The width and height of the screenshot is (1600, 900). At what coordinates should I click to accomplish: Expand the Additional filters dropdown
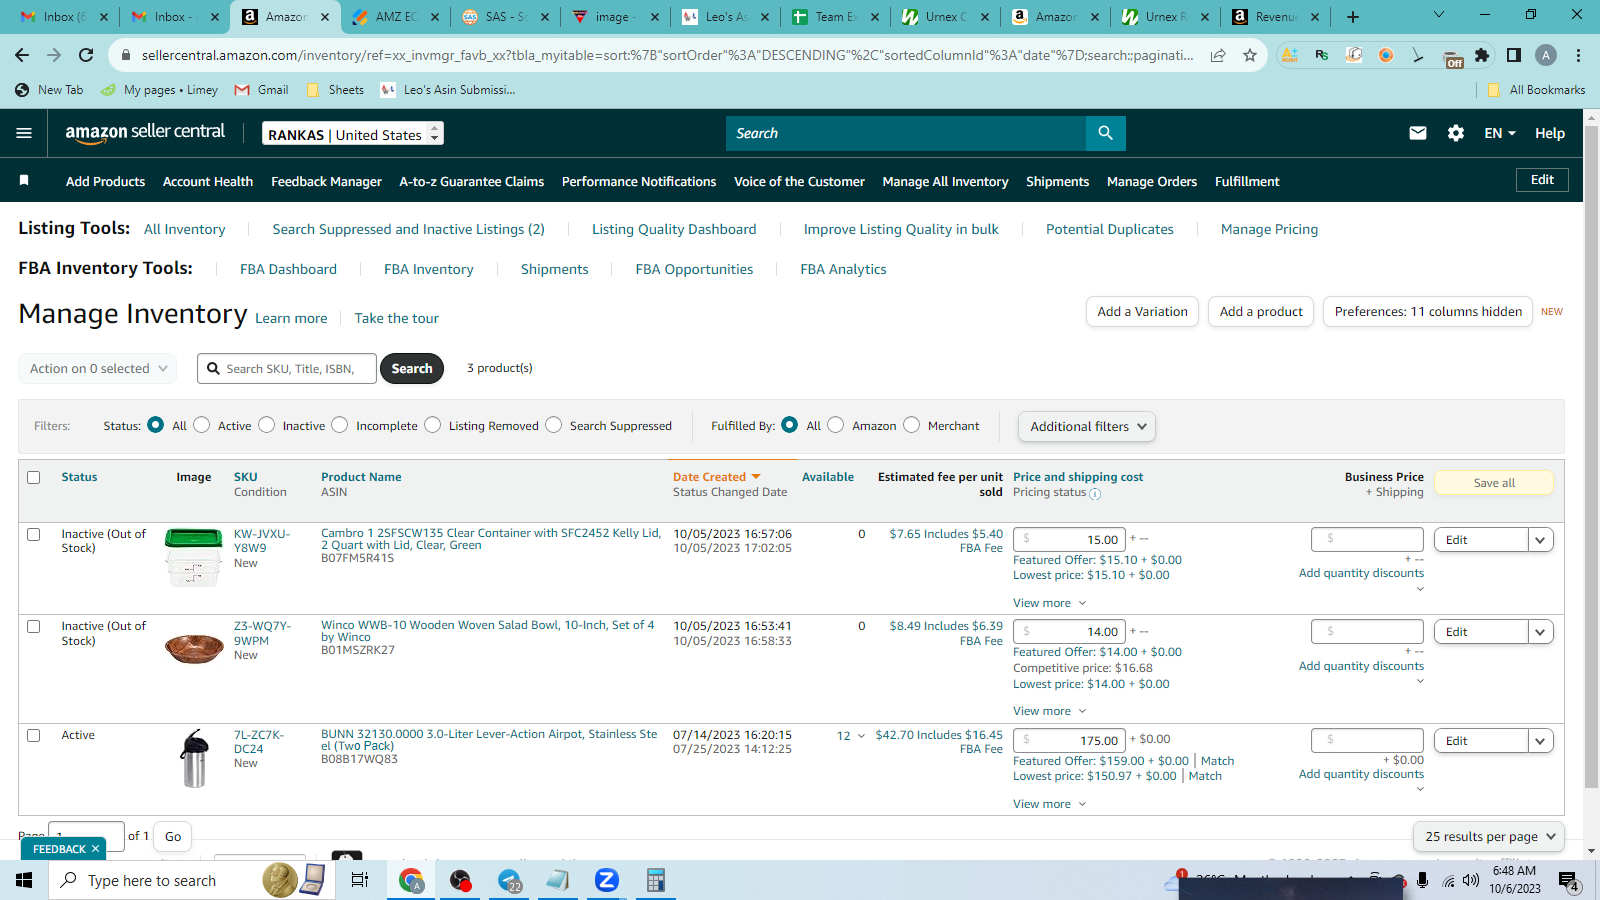(1087, 426)
